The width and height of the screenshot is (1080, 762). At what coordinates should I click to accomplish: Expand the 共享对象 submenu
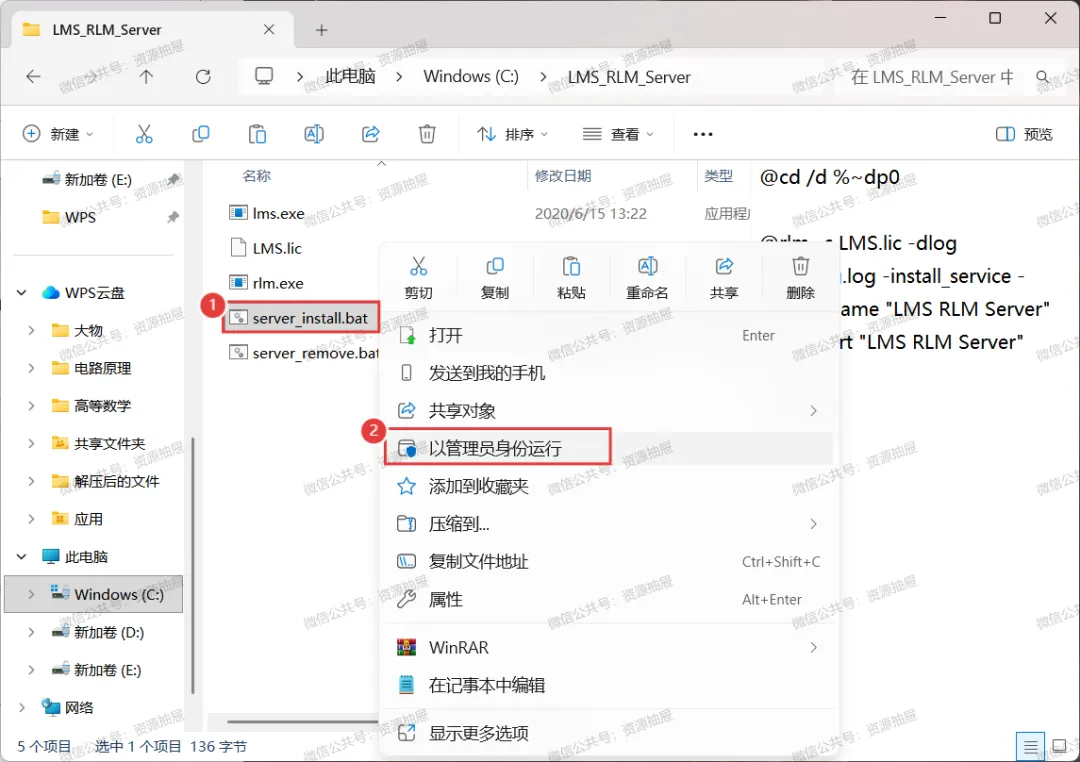[609, 411]
